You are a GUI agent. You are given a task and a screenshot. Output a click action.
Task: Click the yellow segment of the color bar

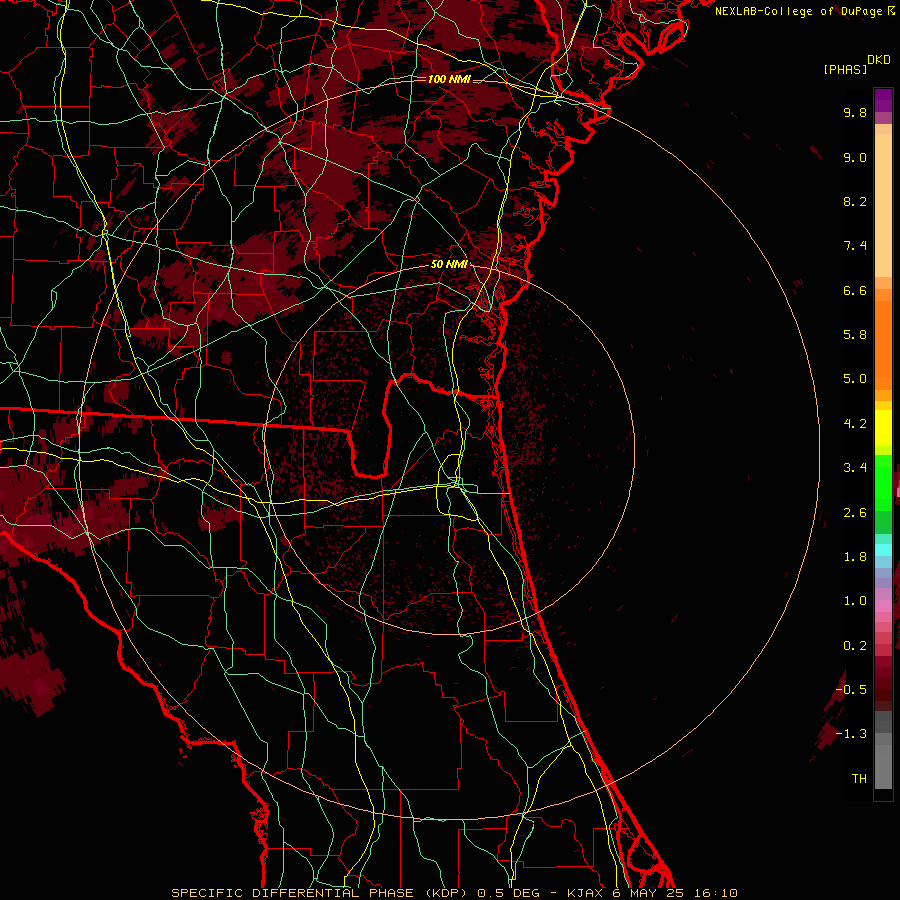(883, 428)
